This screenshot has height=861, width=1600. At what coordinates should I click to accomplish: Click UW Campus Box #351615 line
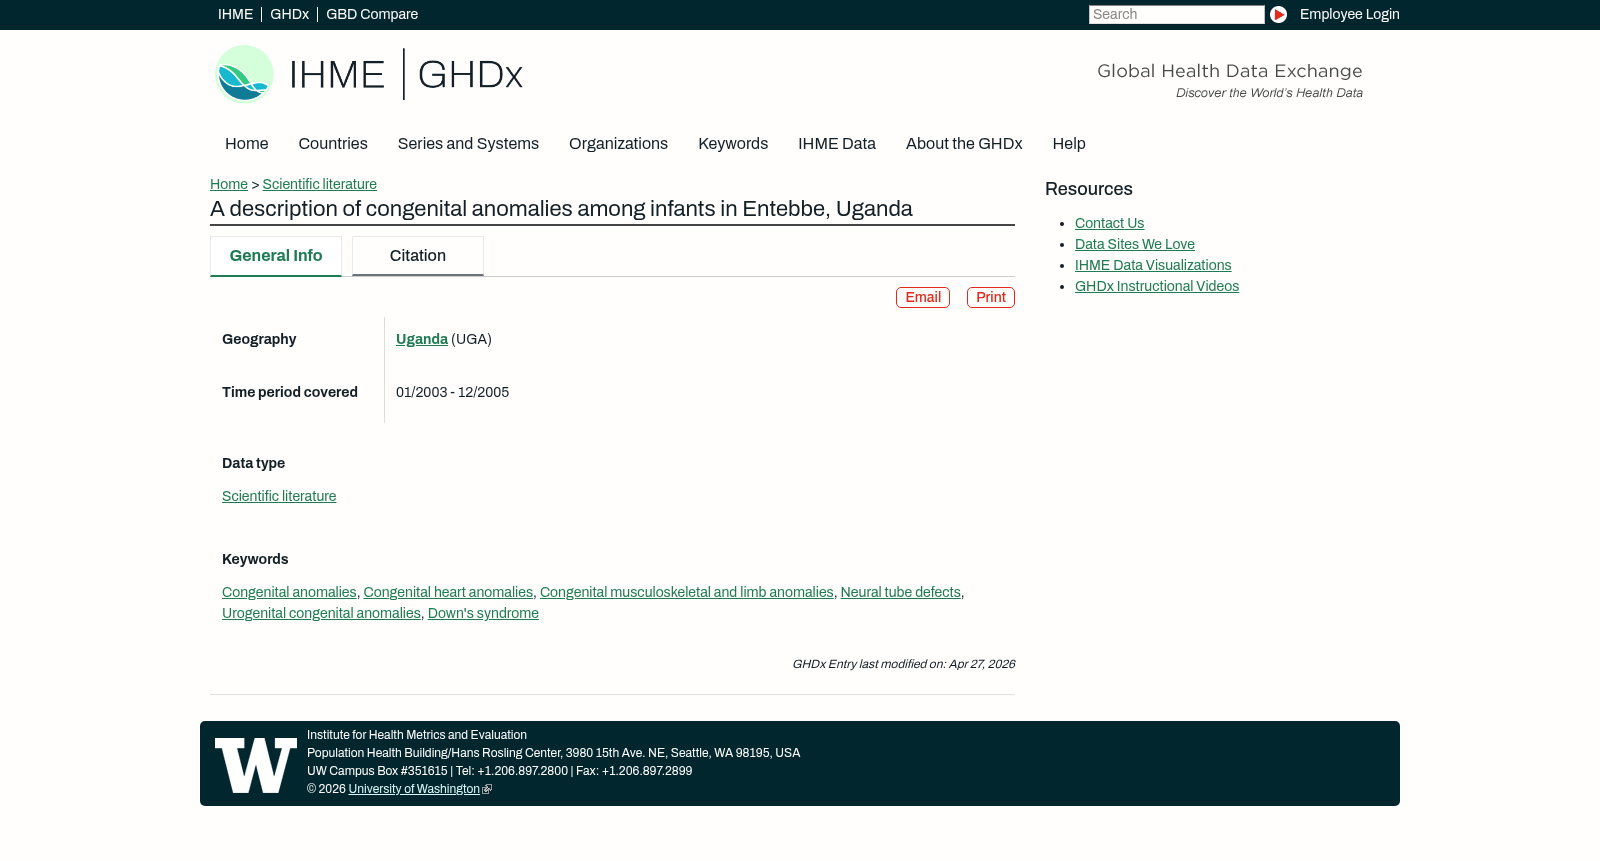click(499, 771)
